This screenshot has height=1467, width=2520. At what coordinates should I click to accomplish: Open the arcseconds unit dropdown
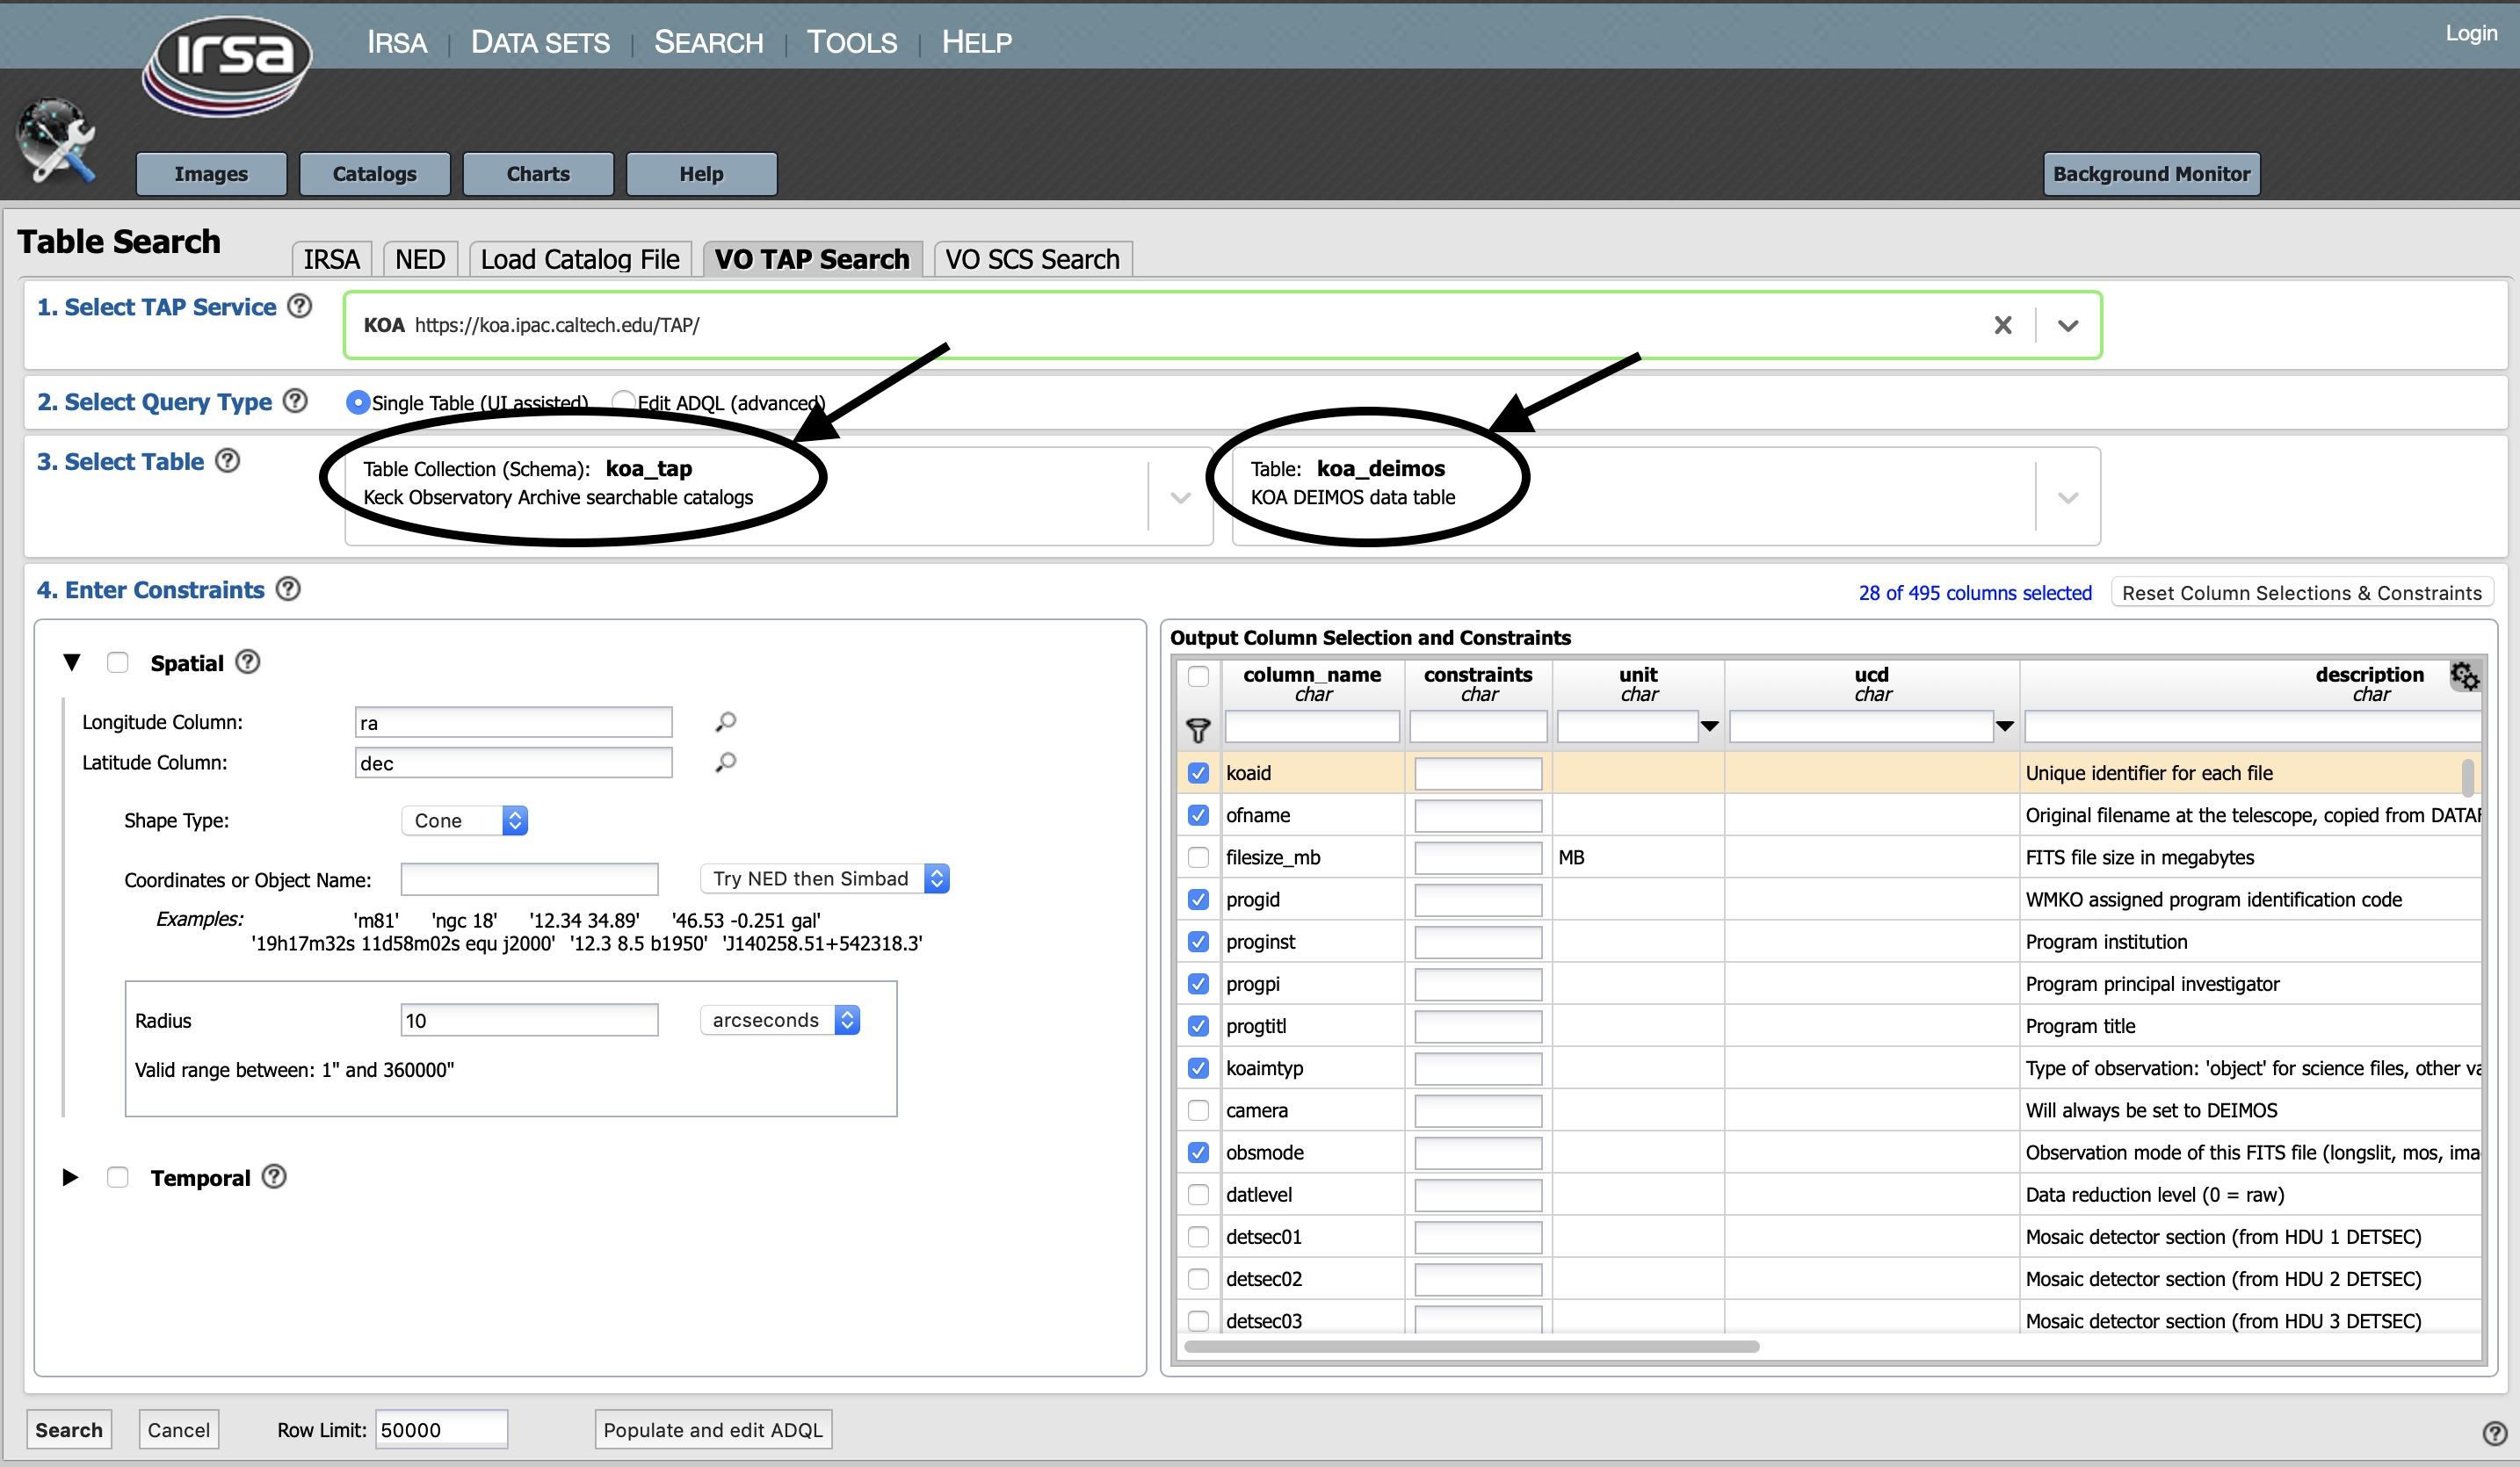(780, 1020)
